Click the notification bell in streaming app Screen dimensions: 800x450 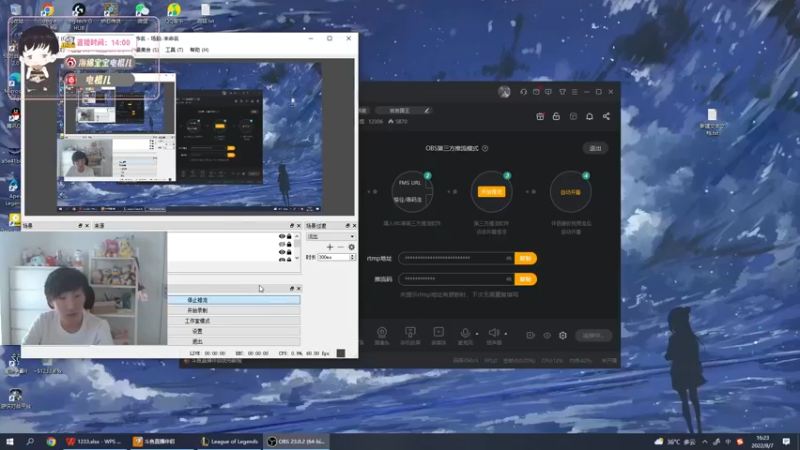pos(589,116)
